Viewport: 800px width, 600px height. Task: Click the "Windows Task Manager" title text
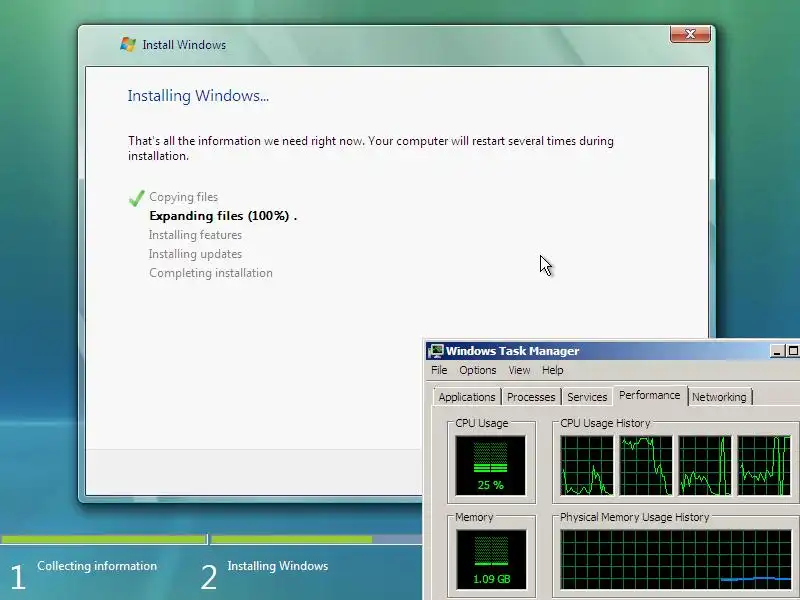click(512, 351)
